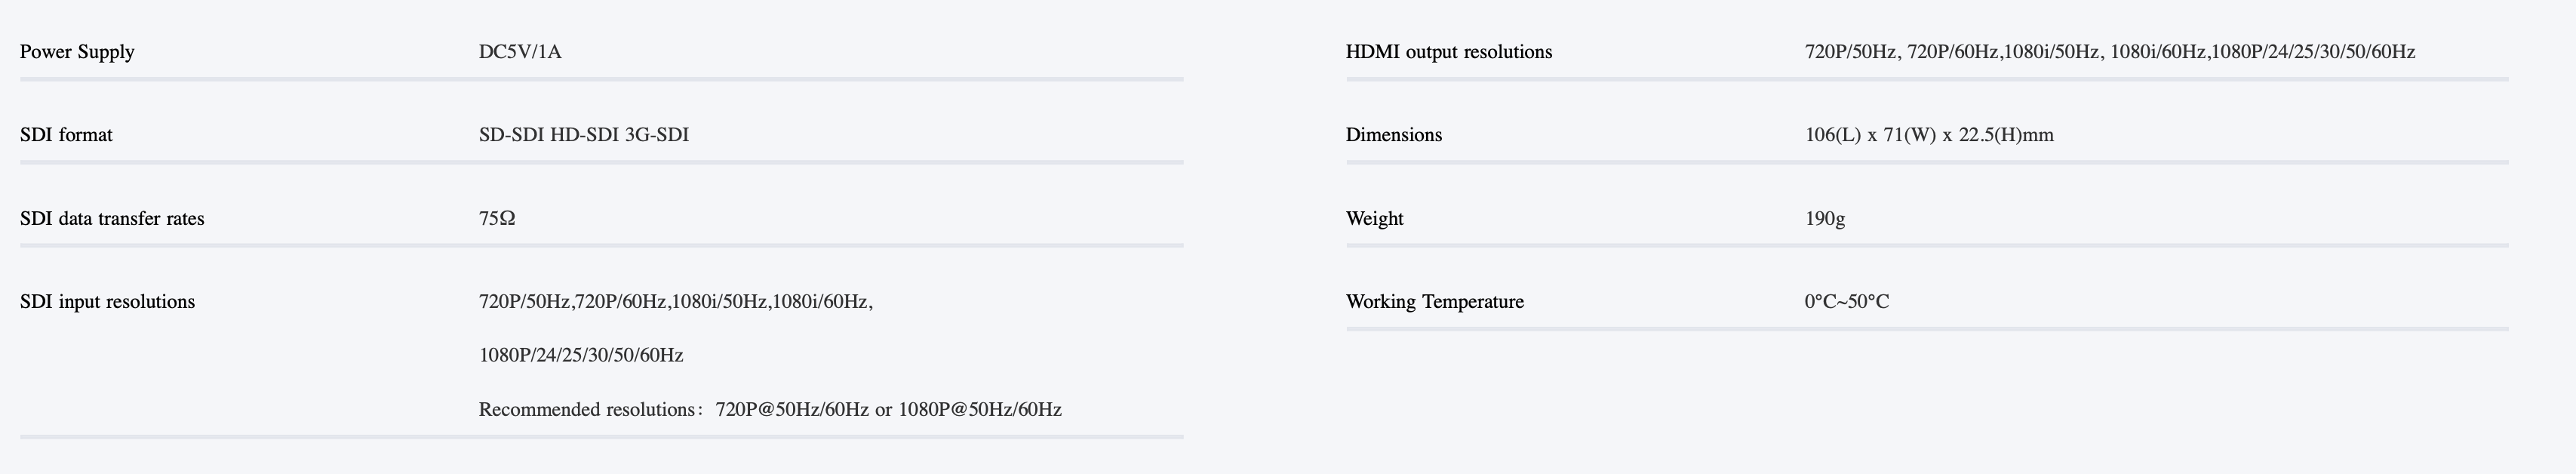The width and height of the screenshot is (2576, 474).
Task: Click the 720P/50Hz,720P/60Hz,1080i/50Hz,1080i/60Hz input resolution line
Action: [675, 302]
